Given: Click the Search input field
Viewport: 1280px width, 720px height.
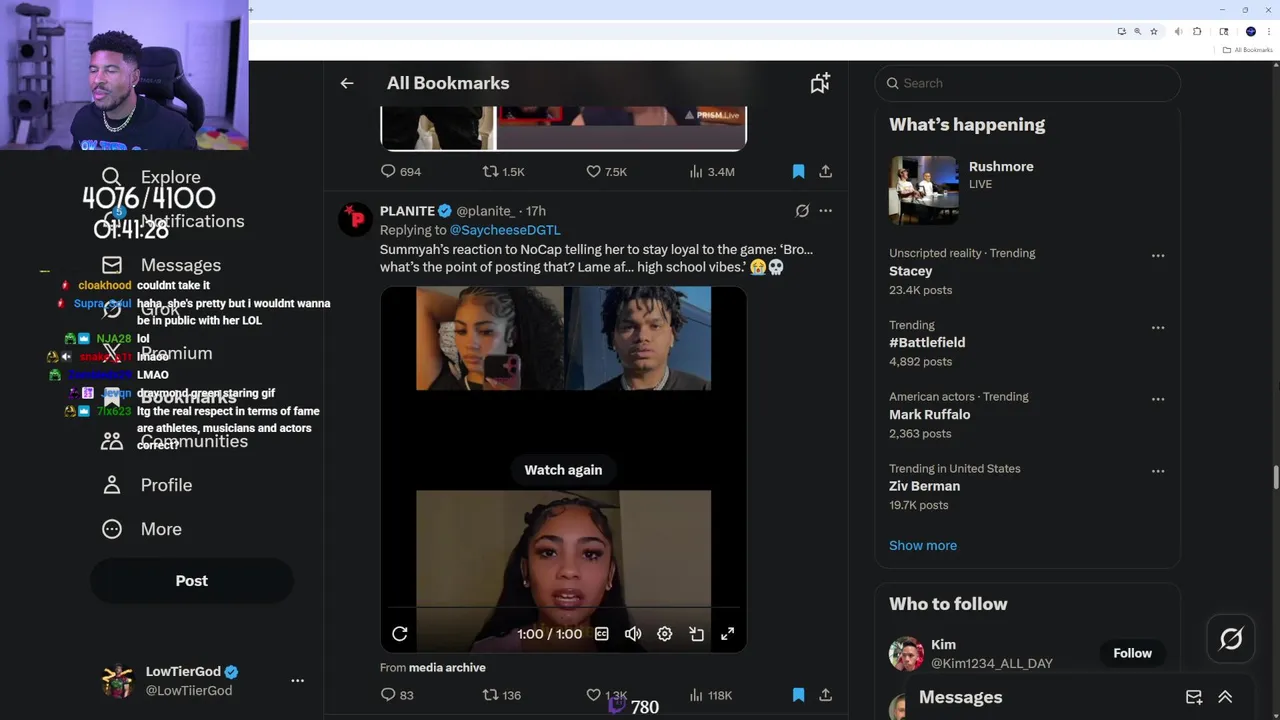Looking at the screenshot, I should [x=1028, y=83].
